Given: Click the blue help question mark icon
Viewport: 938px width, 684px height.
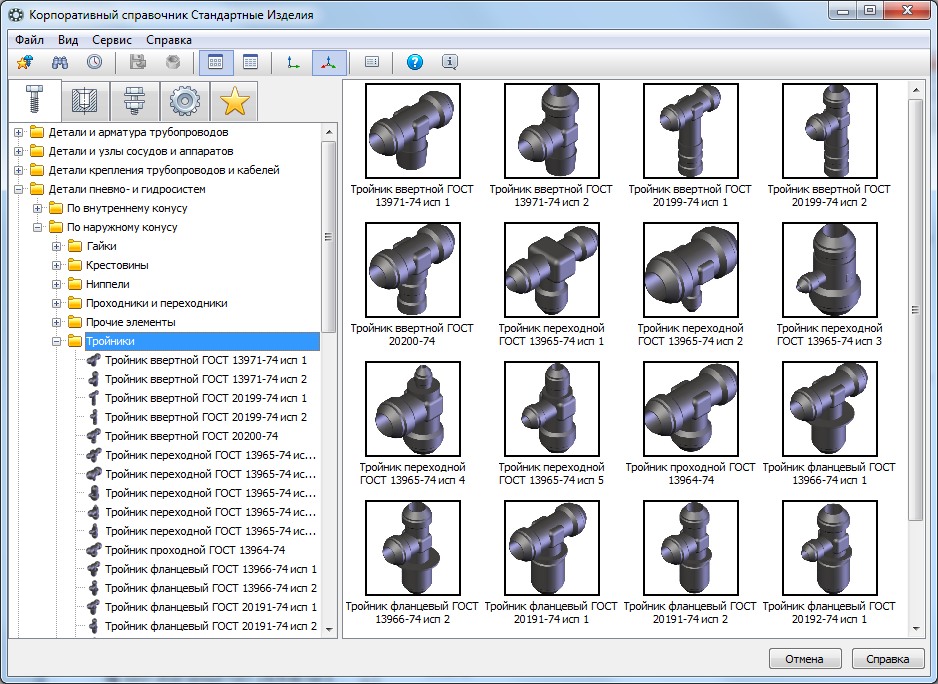Looking at the screenshot, I should [x=415, y=62].
